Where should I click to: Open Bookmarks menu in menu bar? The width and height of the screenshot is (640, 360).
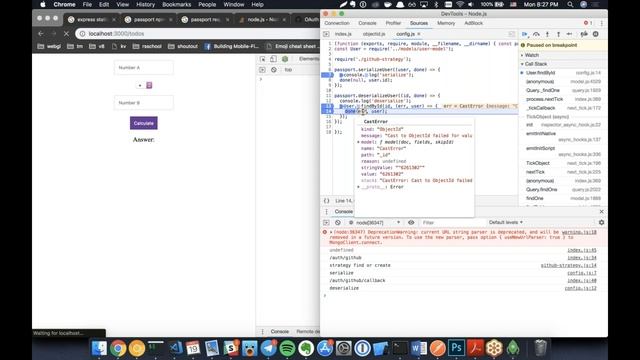(176, 4)
